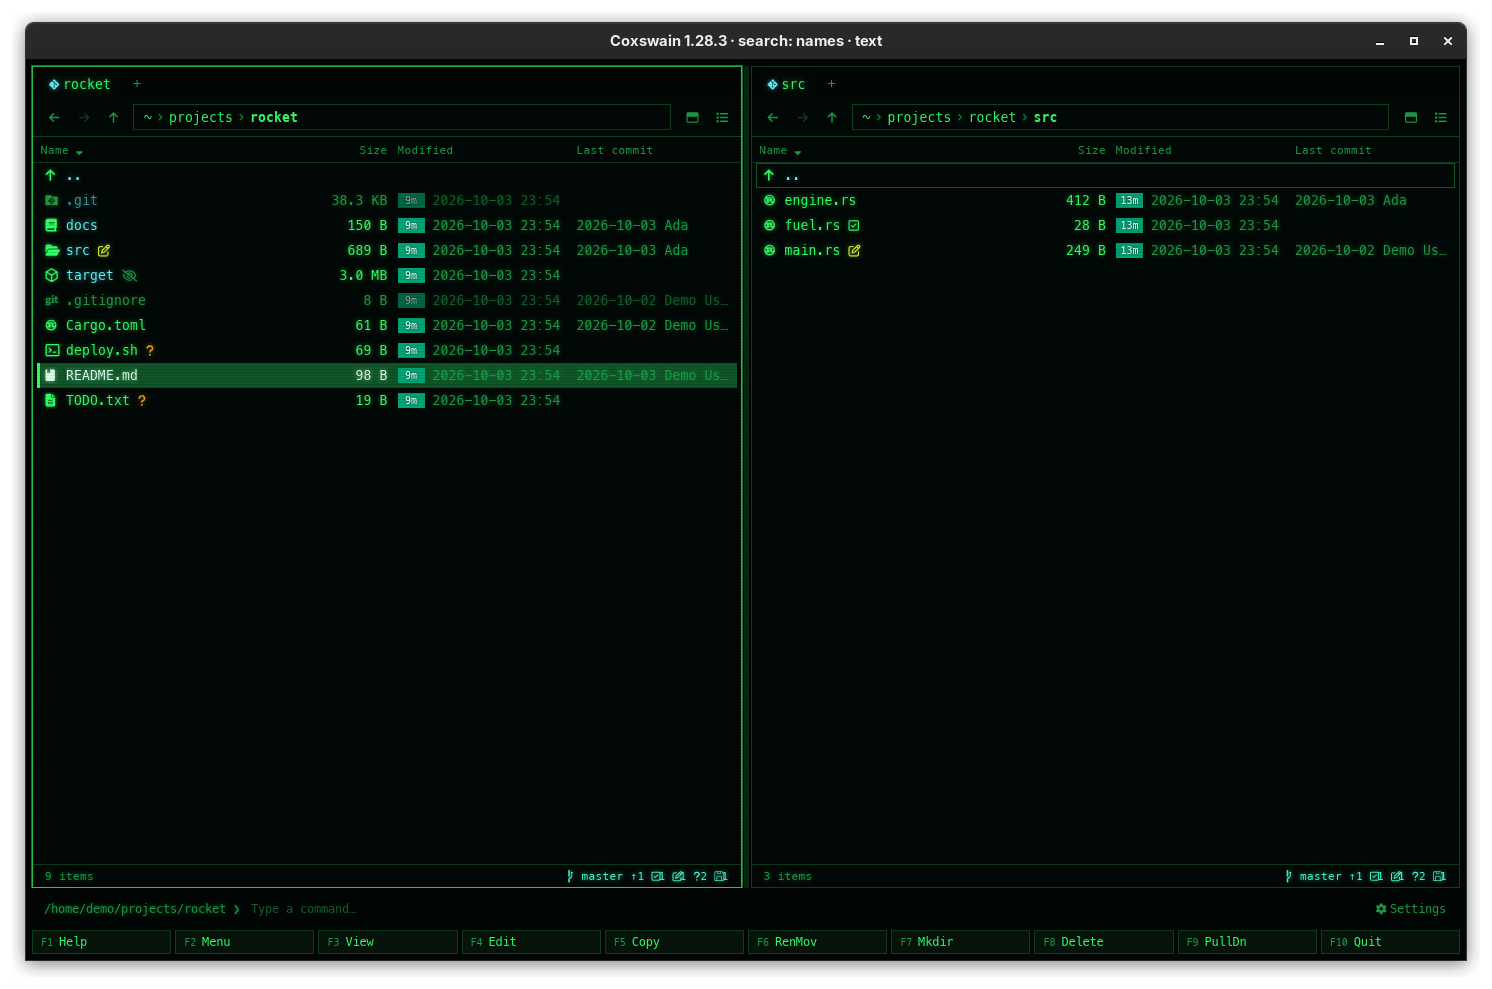1492x989 pixels.
Task: Open the F9 PullDn menu
Action: point(1247,942)
